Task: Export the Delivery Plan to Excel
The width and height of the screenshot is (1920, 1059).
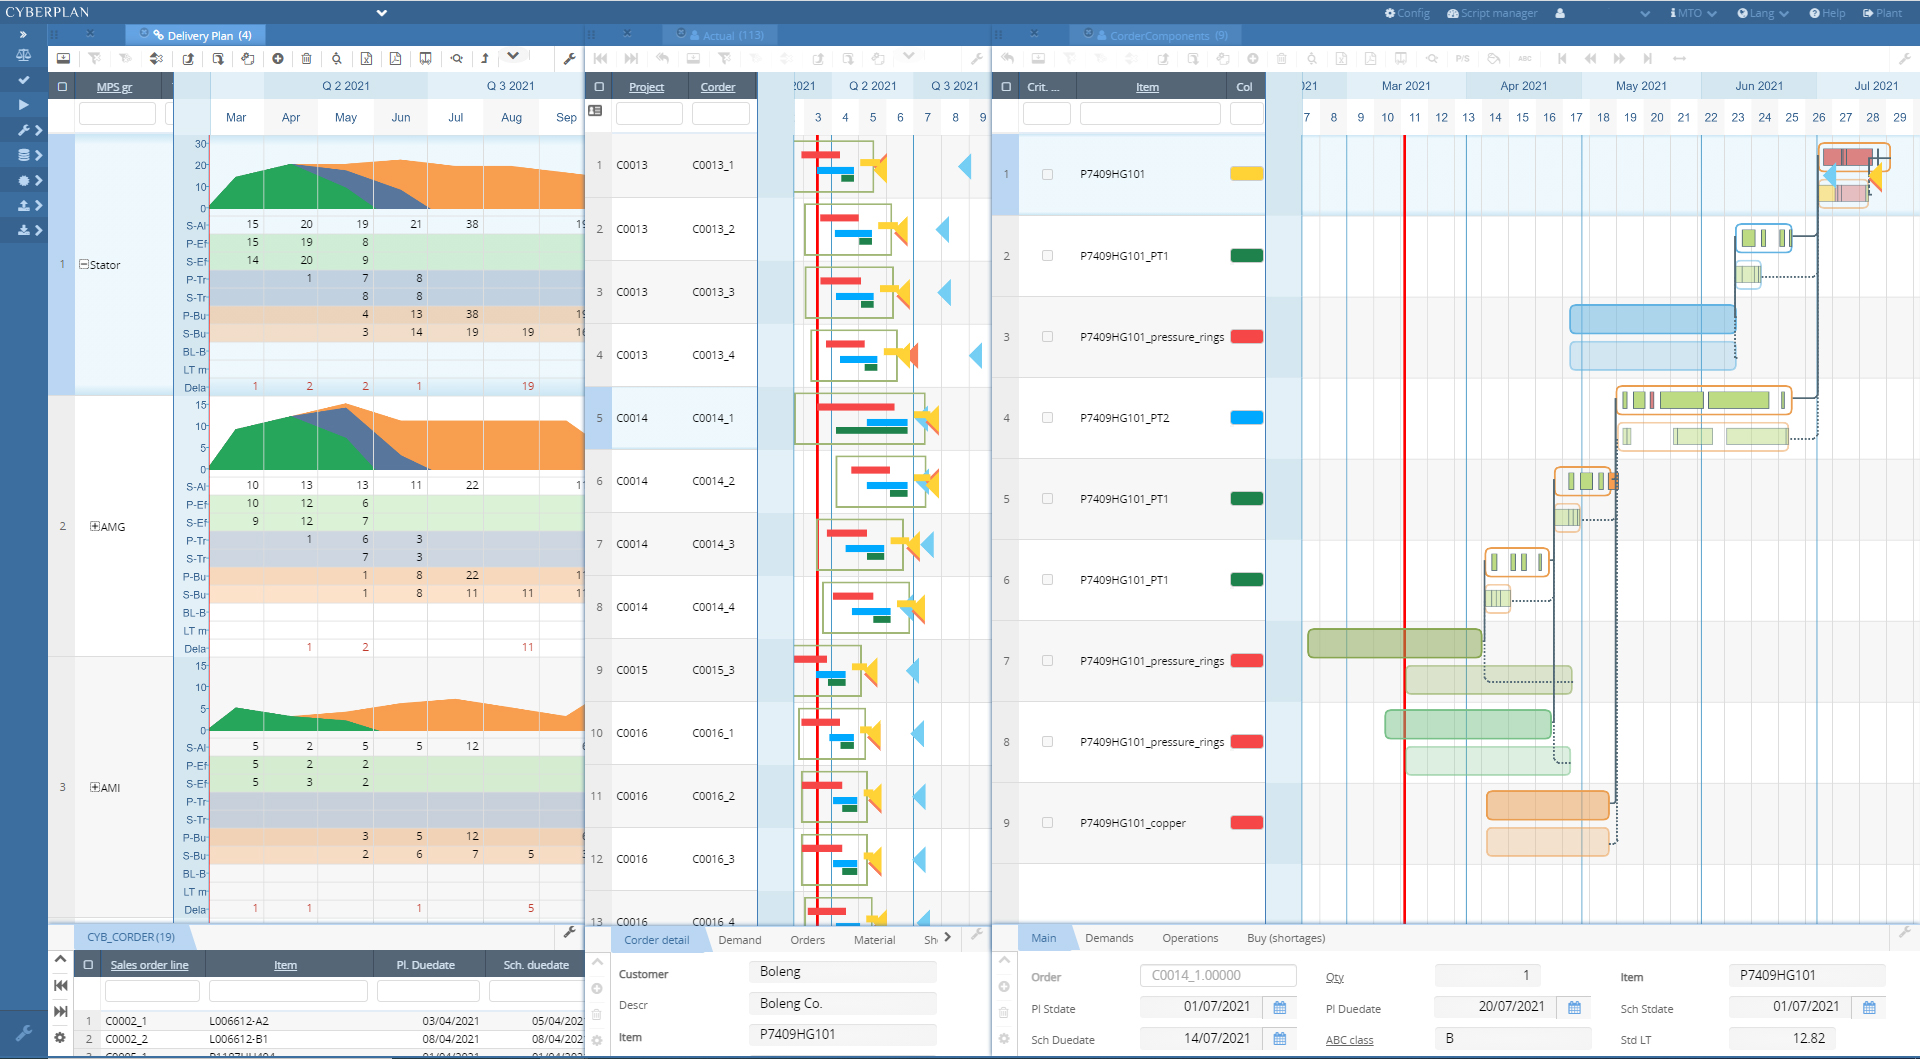Action: tap(366, 59)
